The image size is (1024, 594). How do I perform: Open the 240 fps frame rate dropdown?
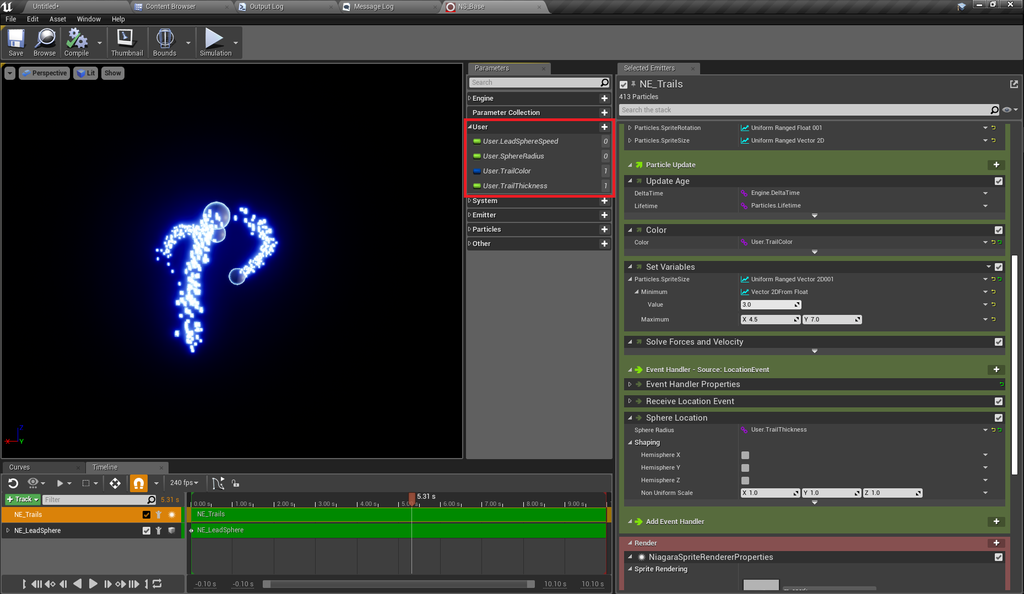pyautogui.click(x=184, y=483)
